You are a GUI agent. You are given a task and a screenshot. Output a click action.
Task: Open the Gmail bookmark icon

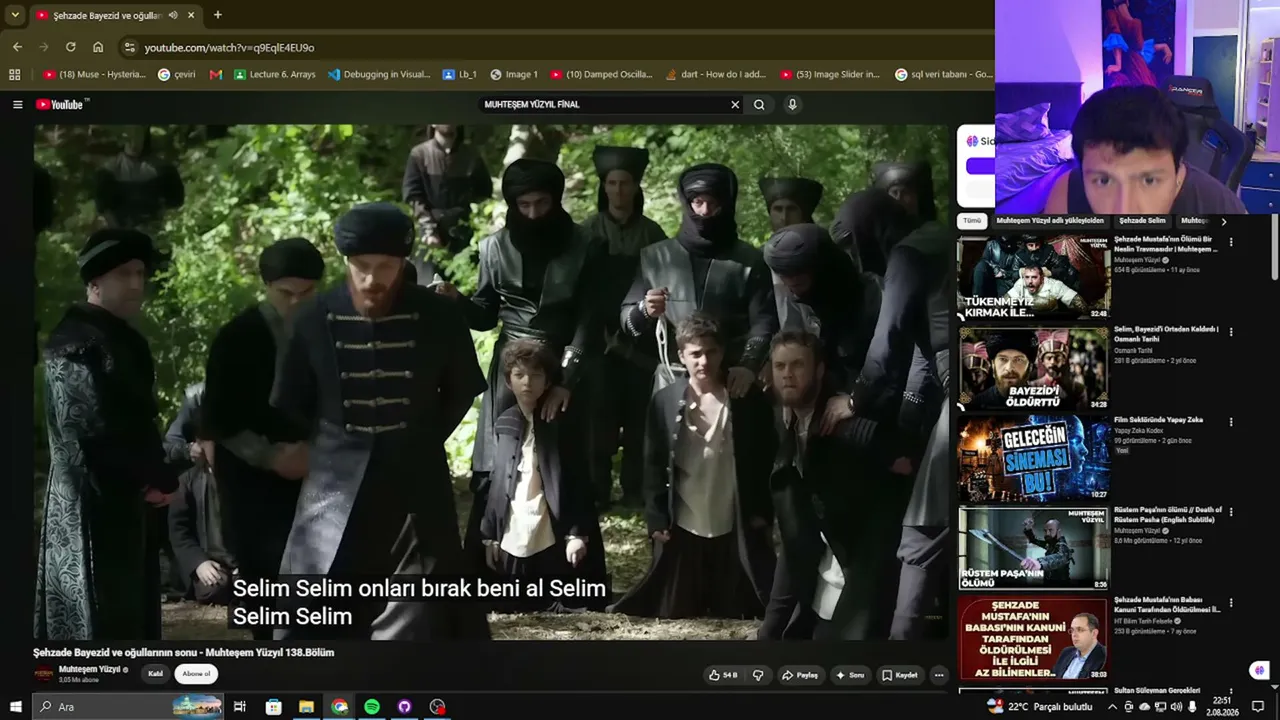click(x=216, y=74)
